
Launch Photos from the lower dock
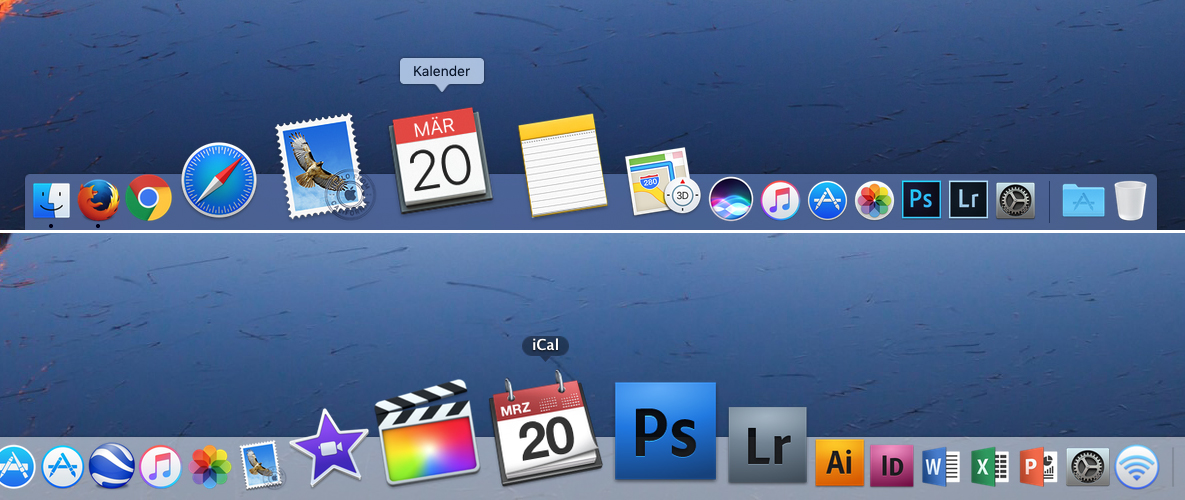click(x=210, y=467)
